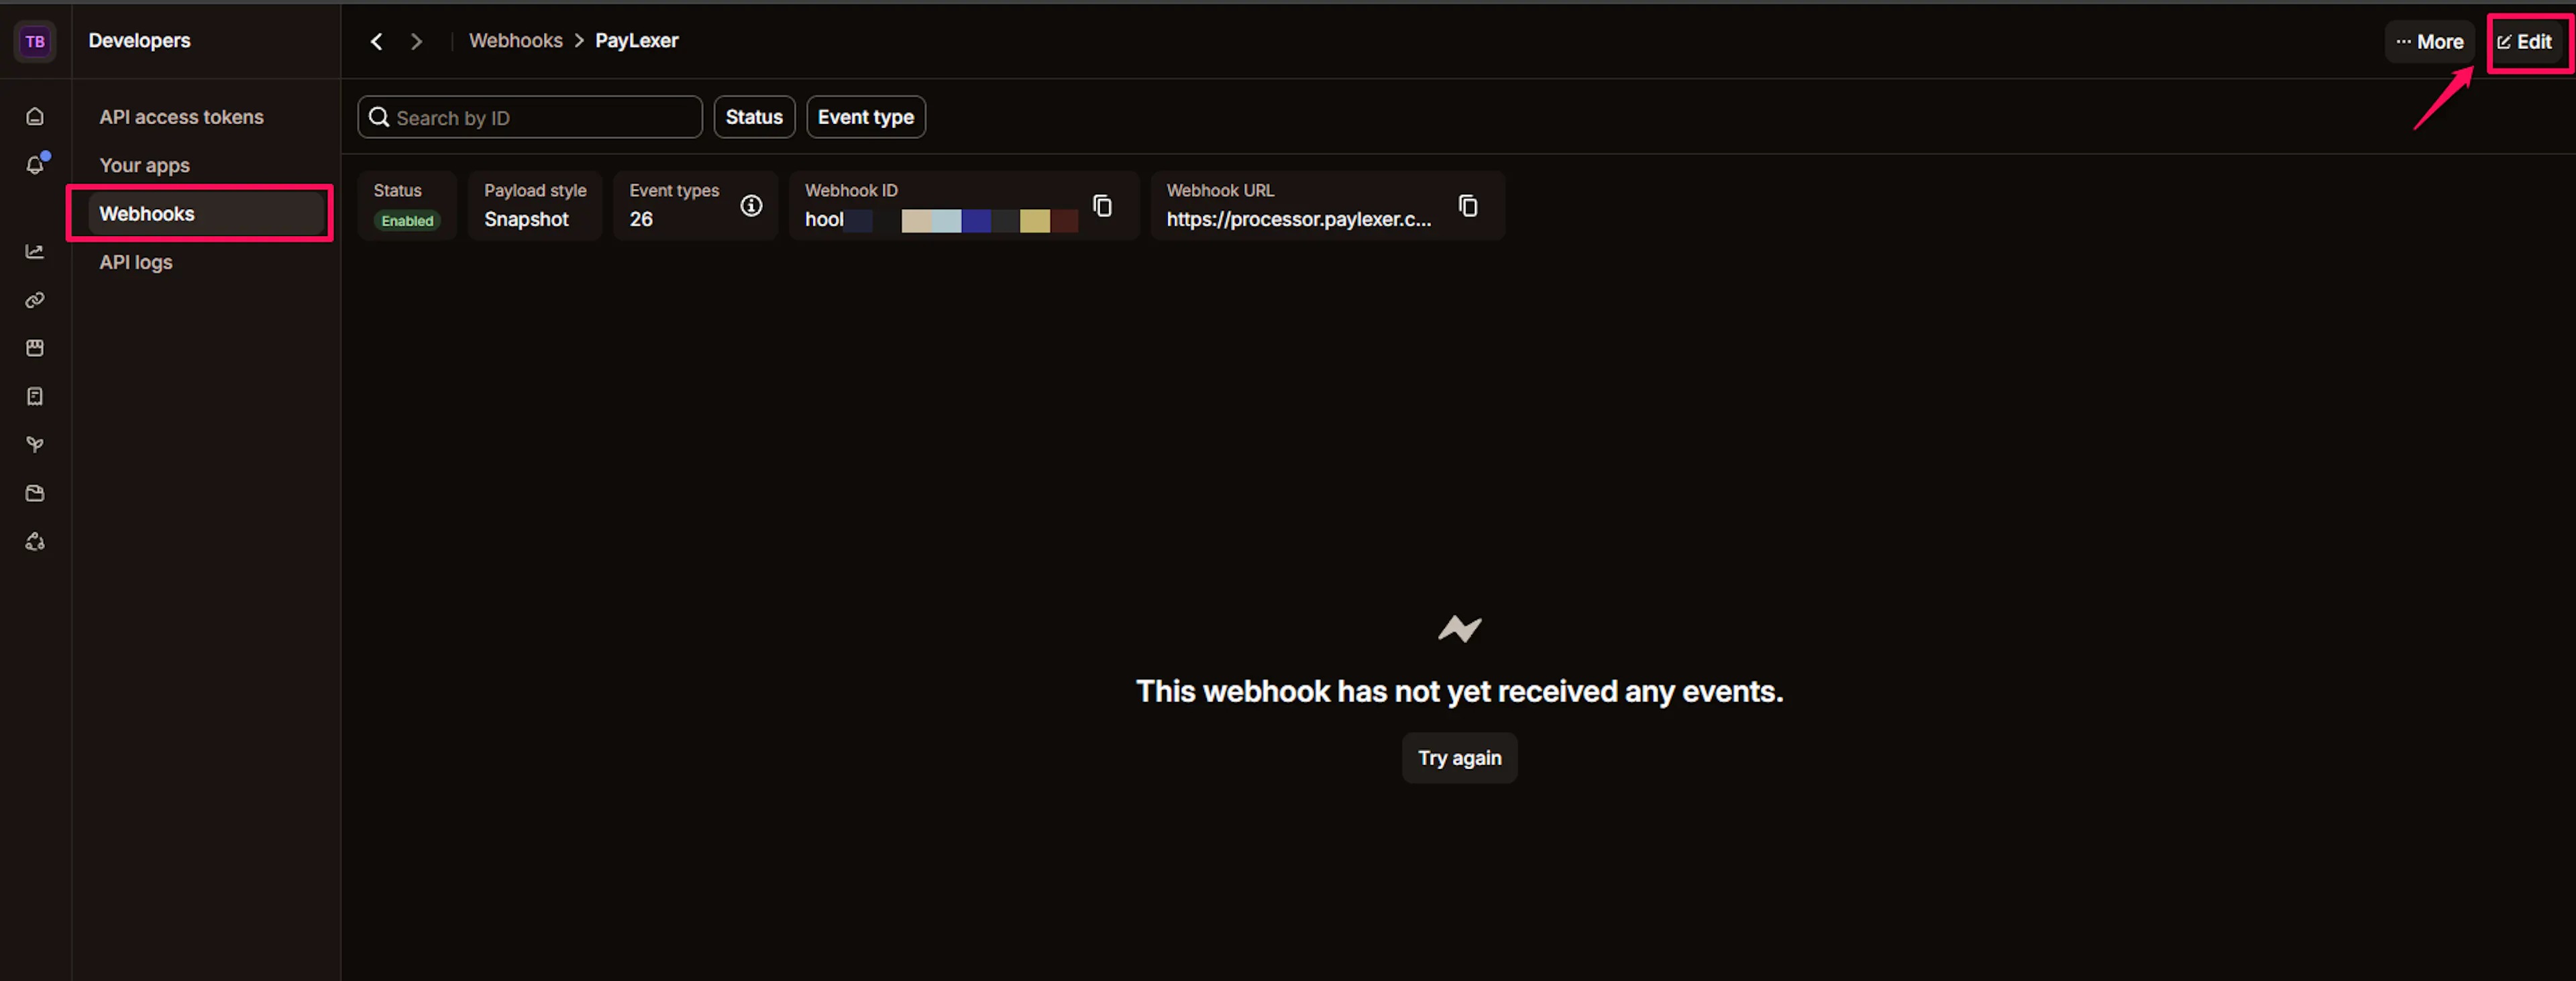Click the PayLexer breadcrumb

point(637,41)
